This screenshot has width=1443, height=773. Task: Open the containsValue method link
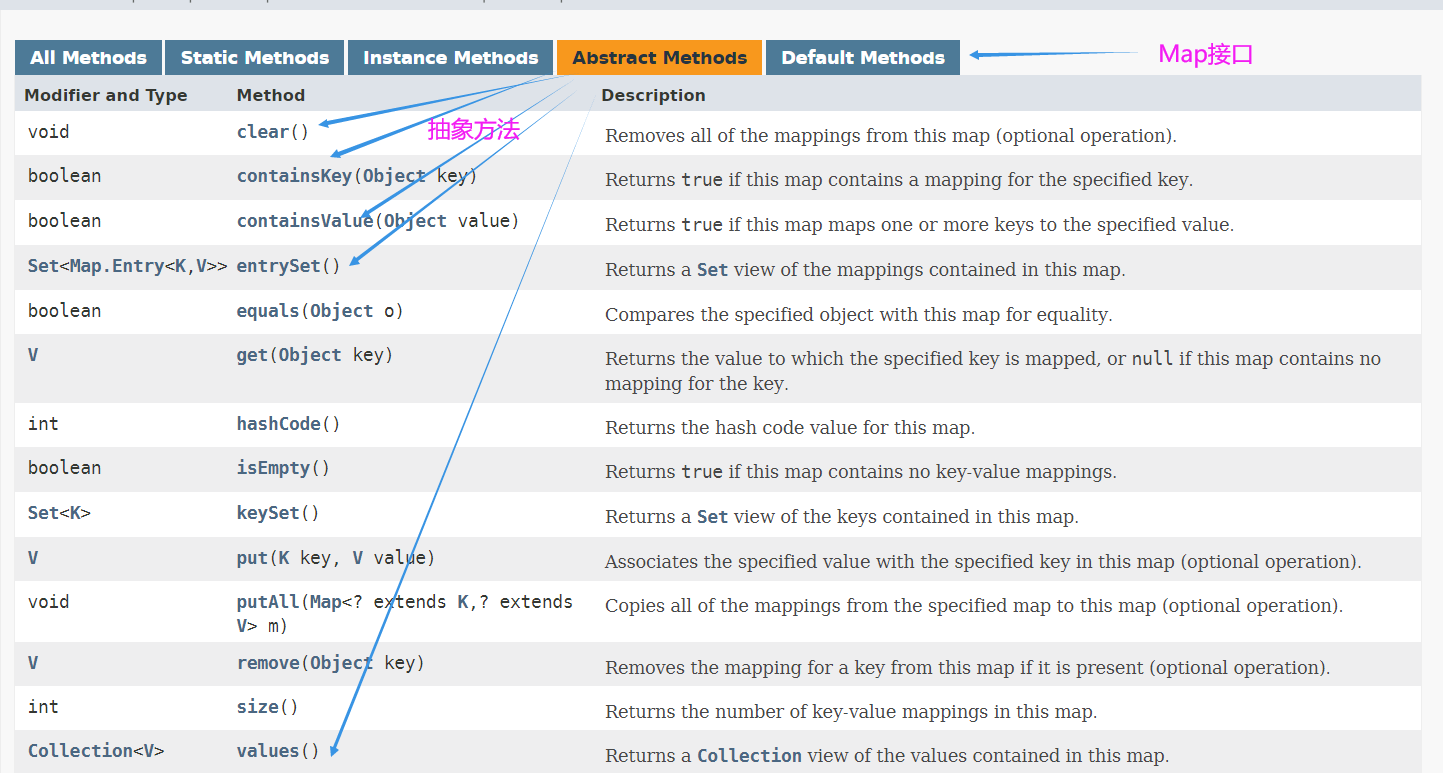point(305,221)
